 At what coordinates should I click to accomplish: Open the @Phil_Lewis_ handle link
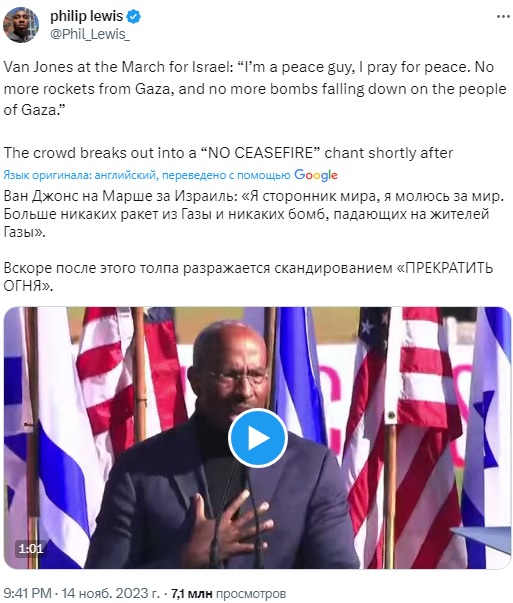pos(90,34)
